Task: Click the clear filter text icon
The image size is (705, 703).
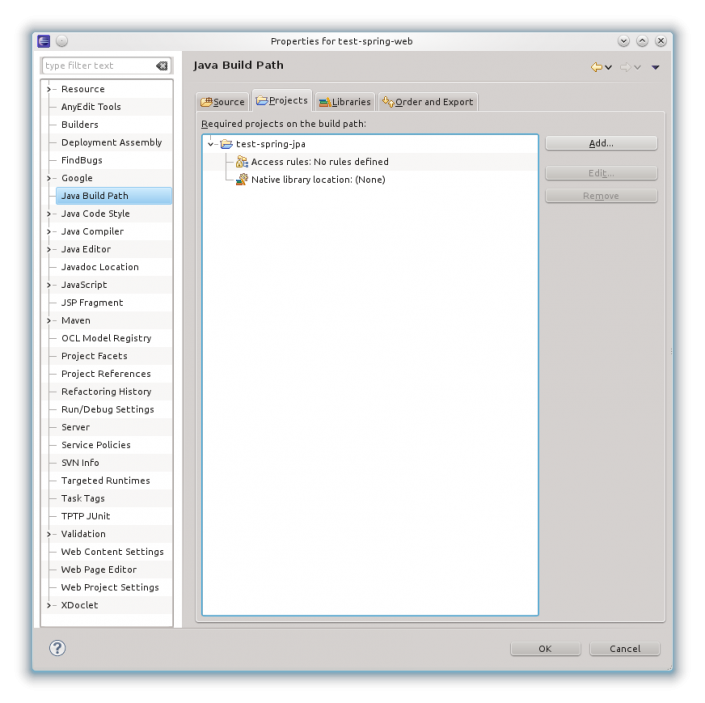Action: coord(162,66)
